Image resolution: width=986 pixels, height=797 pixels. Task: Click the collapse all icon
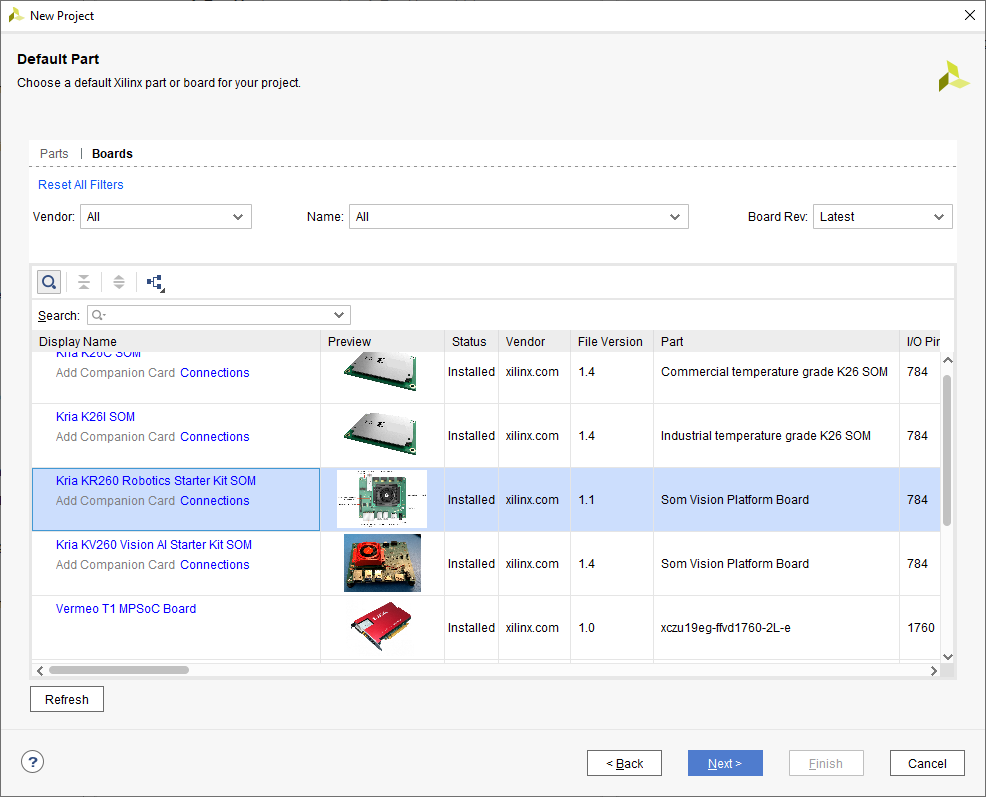[x=84, y=281]
